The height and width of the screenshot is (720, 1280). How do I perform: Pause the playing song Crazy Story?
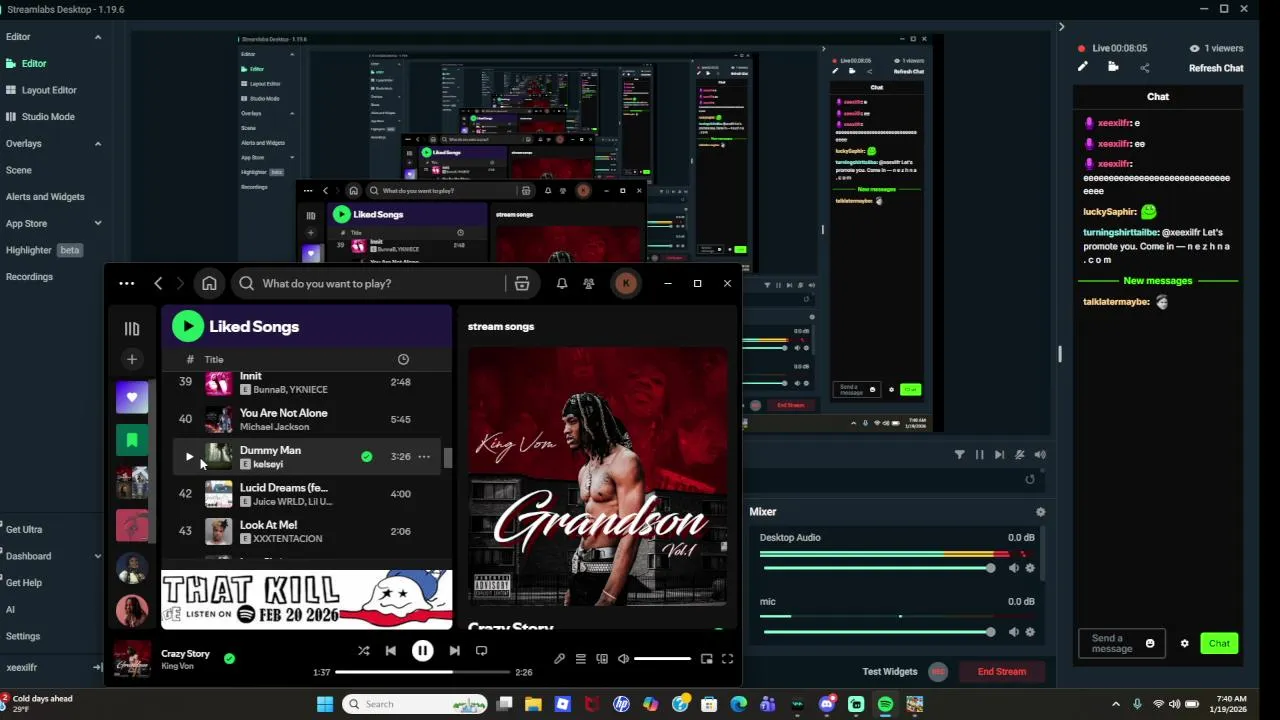[422, 650]
